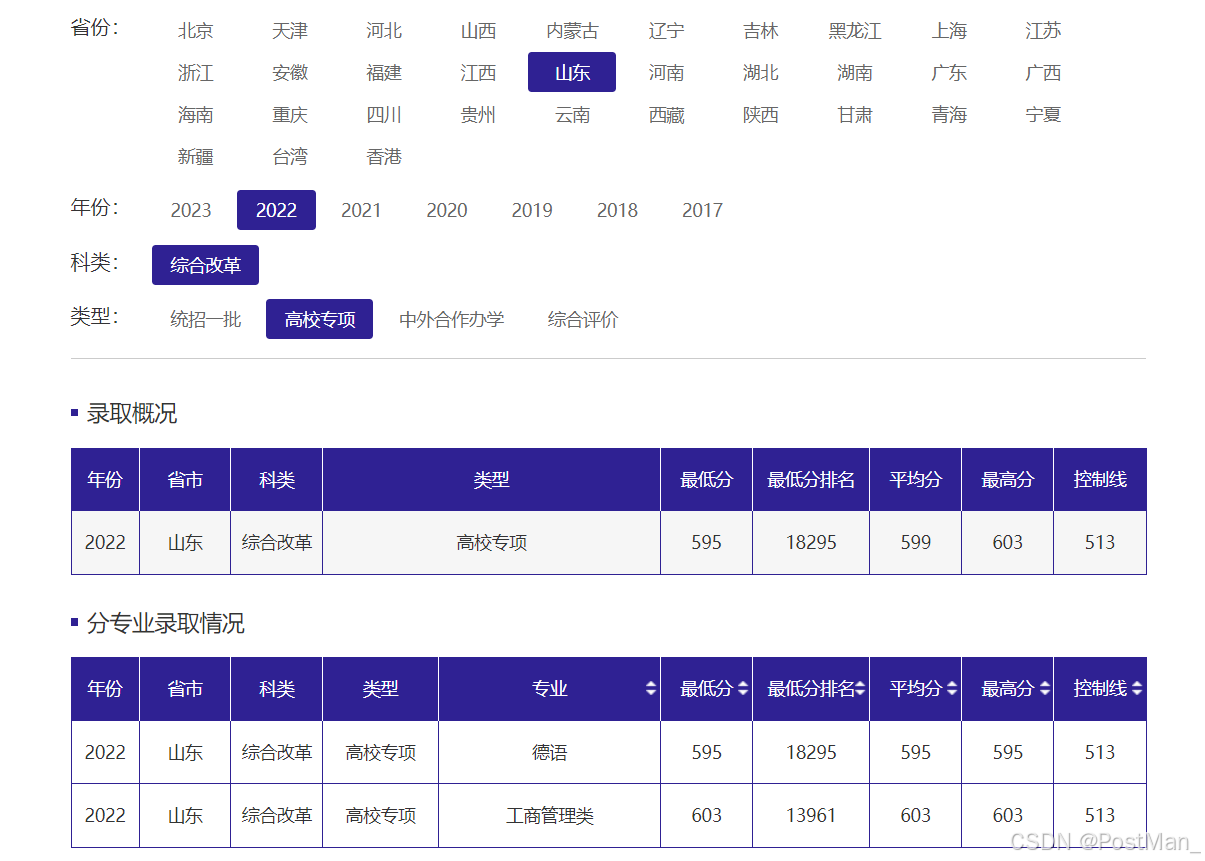
Task: Sort by 最低分 using its sort arrows
Action: (x=743, y=689)
